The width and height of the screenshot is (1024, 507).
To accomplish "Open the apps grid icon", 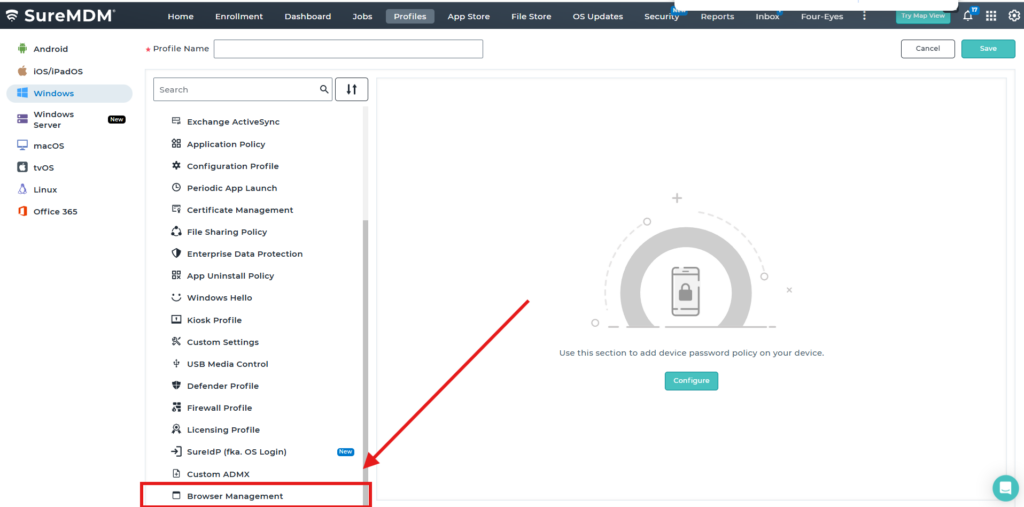I will coord(991,16).
